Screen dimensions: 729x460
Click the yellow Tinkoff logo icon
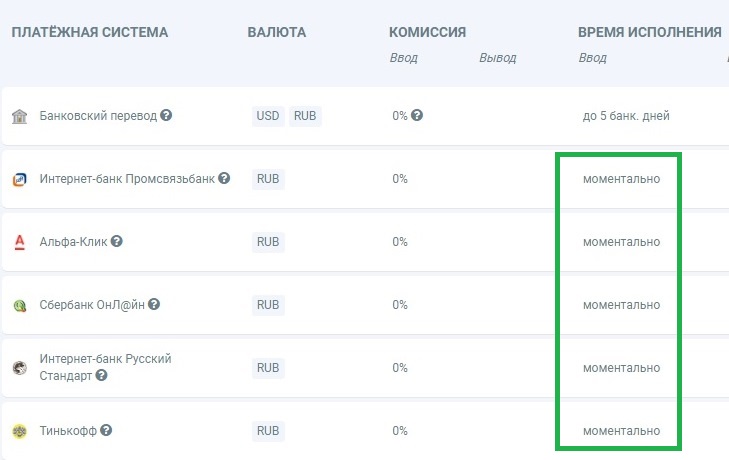(20, 431)
